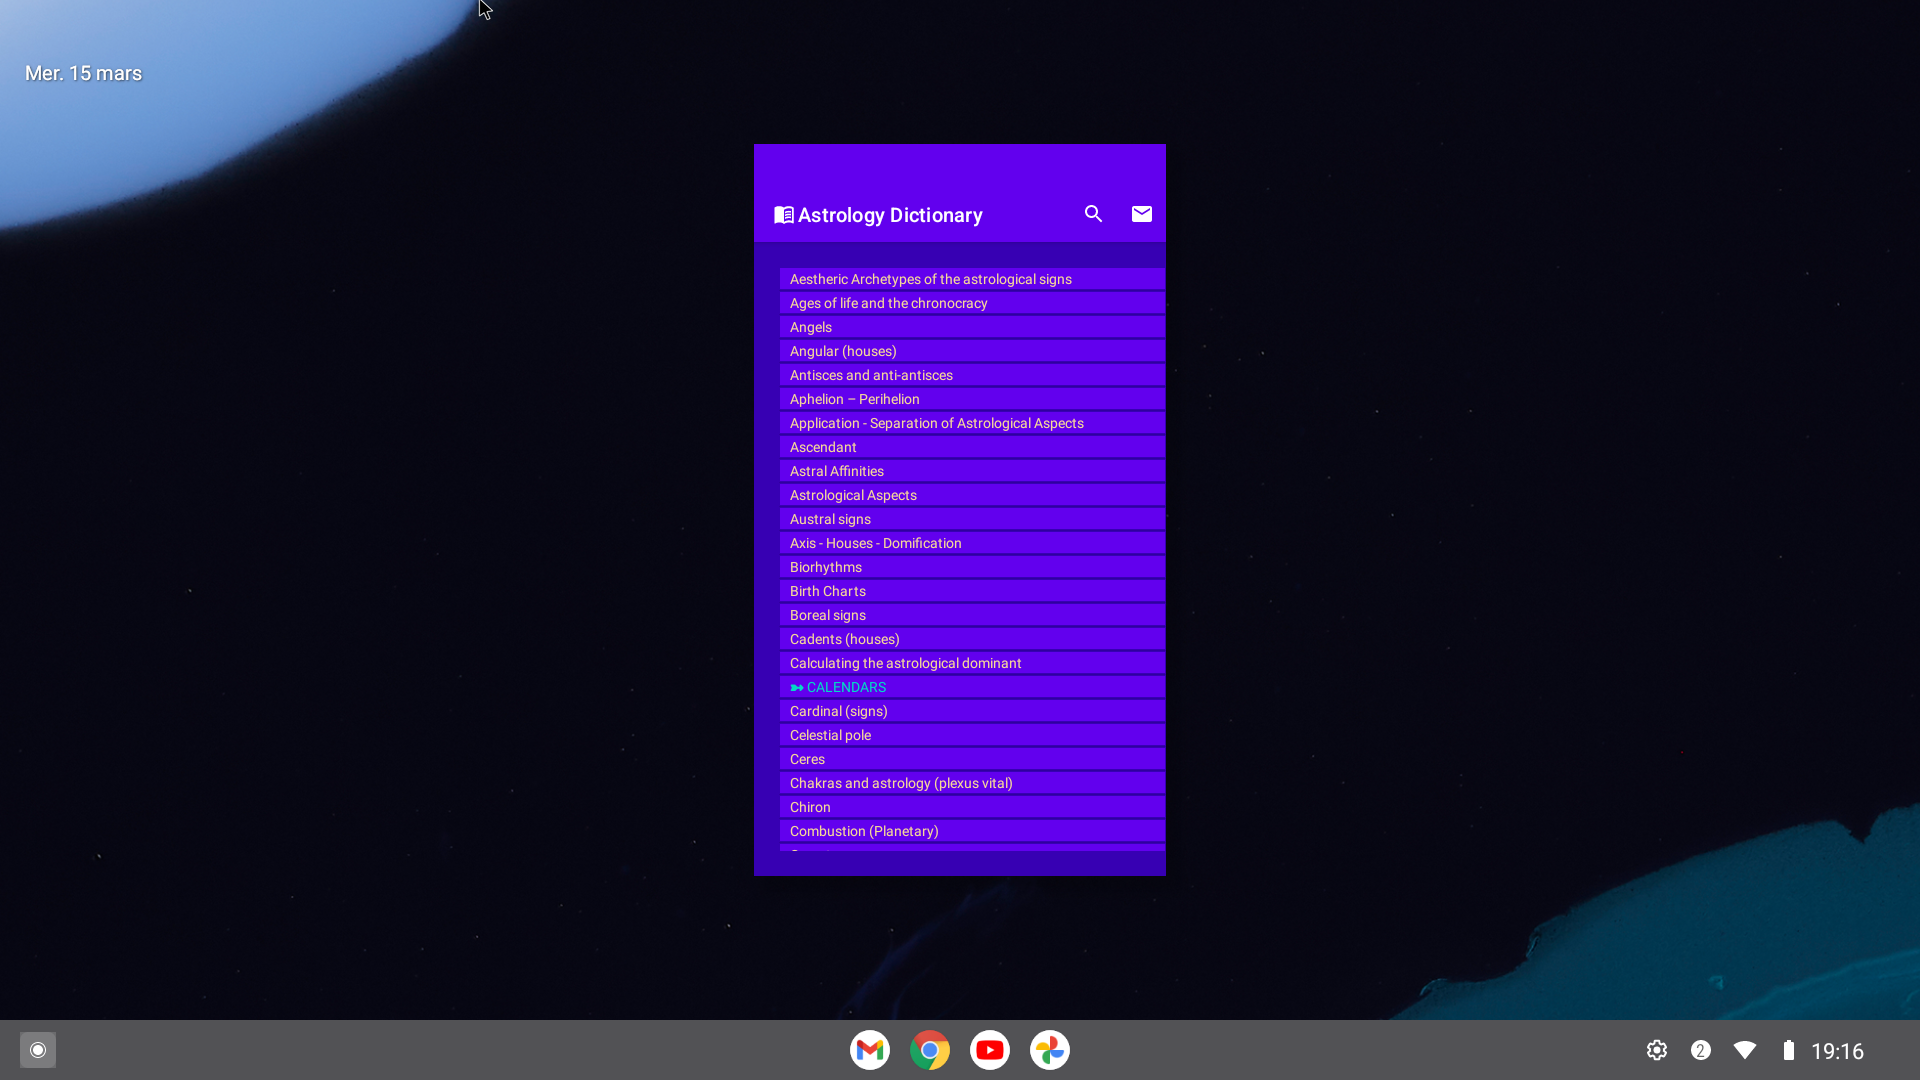Select the Ascendant entry
The width and height of the screenshot is (1920, 1080).
[x=972, y=447]
